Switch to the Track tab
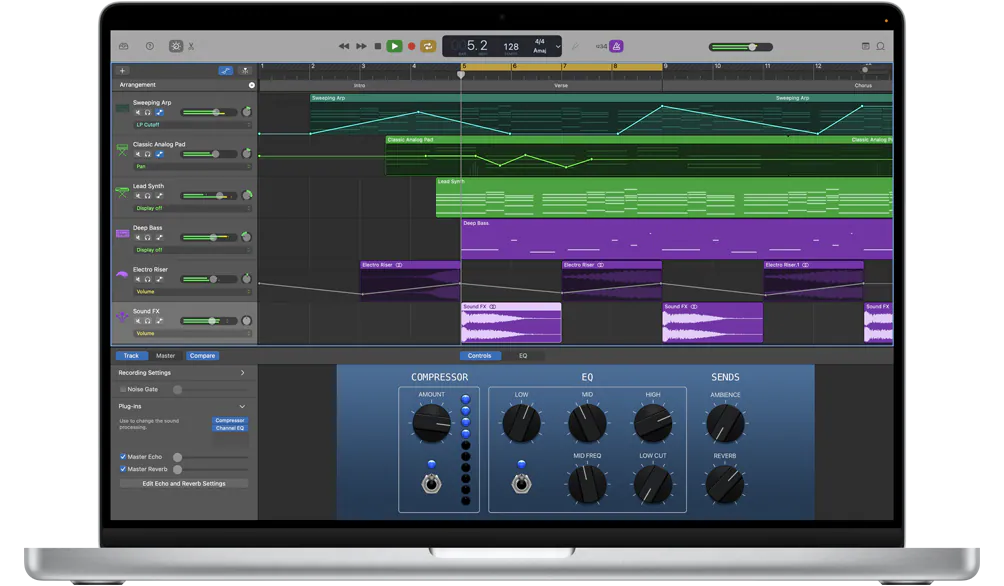Viewport: 1004px width, 586px height. click(131, 355)
